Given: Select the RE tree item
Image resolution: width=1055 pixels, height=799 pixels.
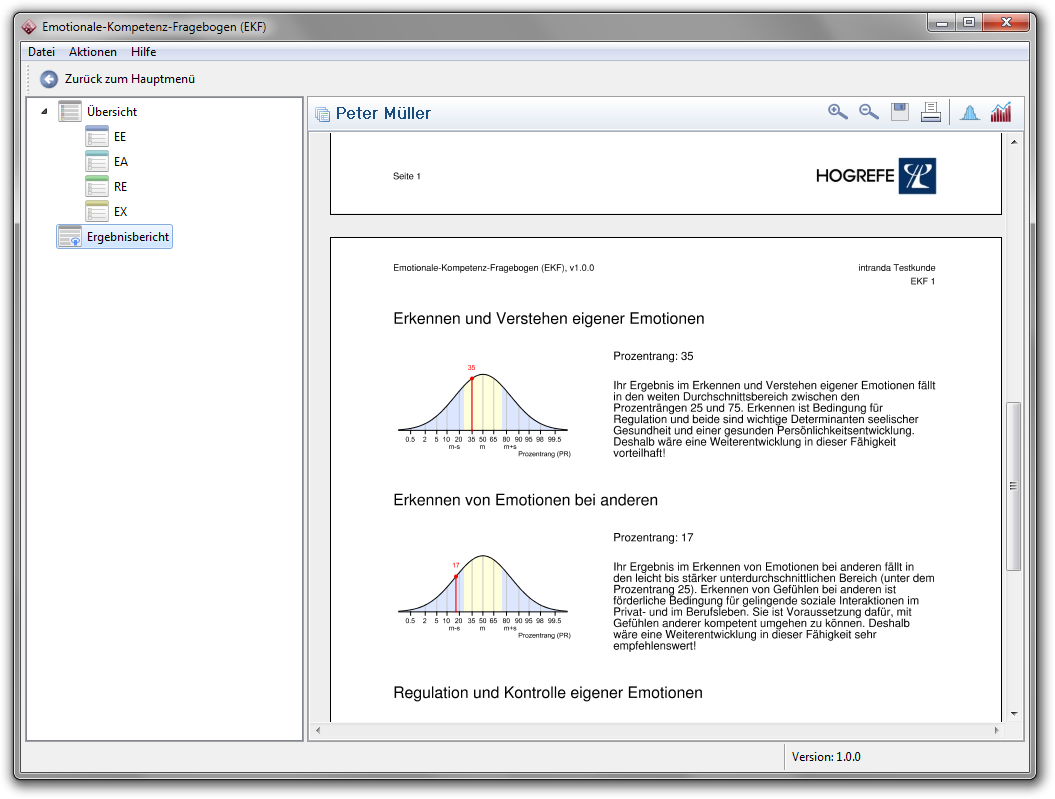Looking at the screenshot, I should coord(120,186).
